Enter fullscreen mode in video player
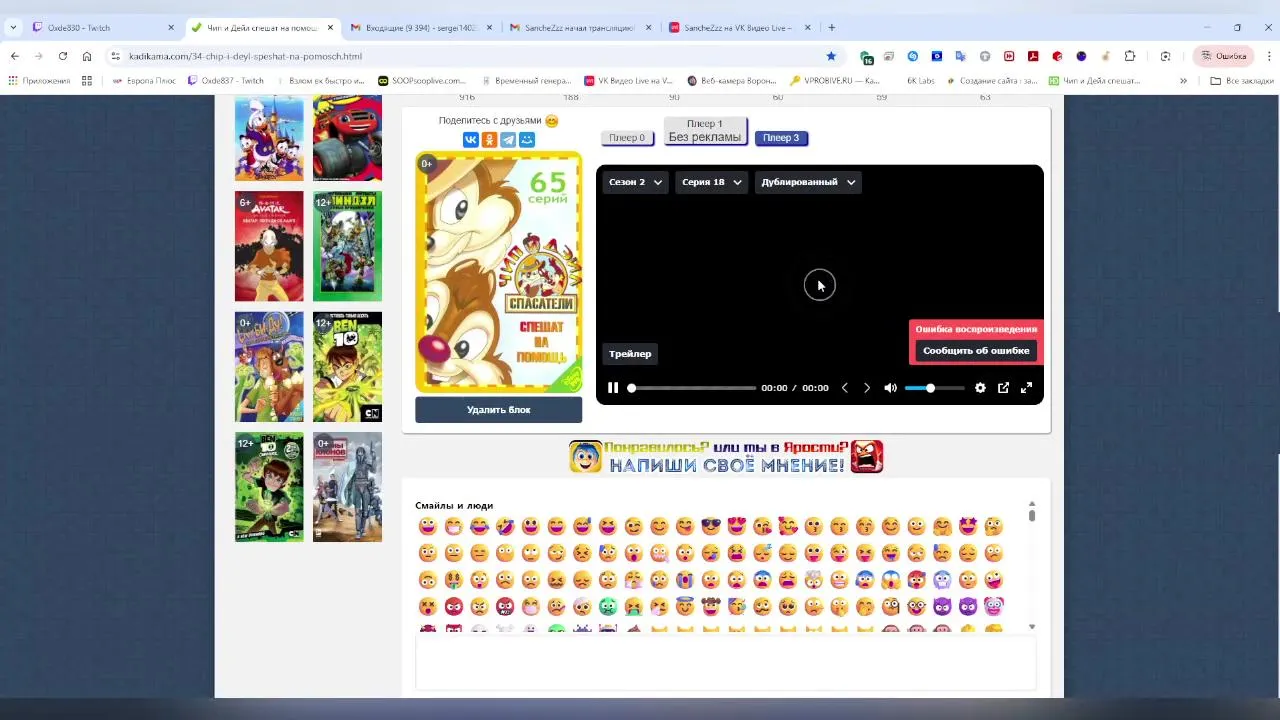 [1026, 388]
